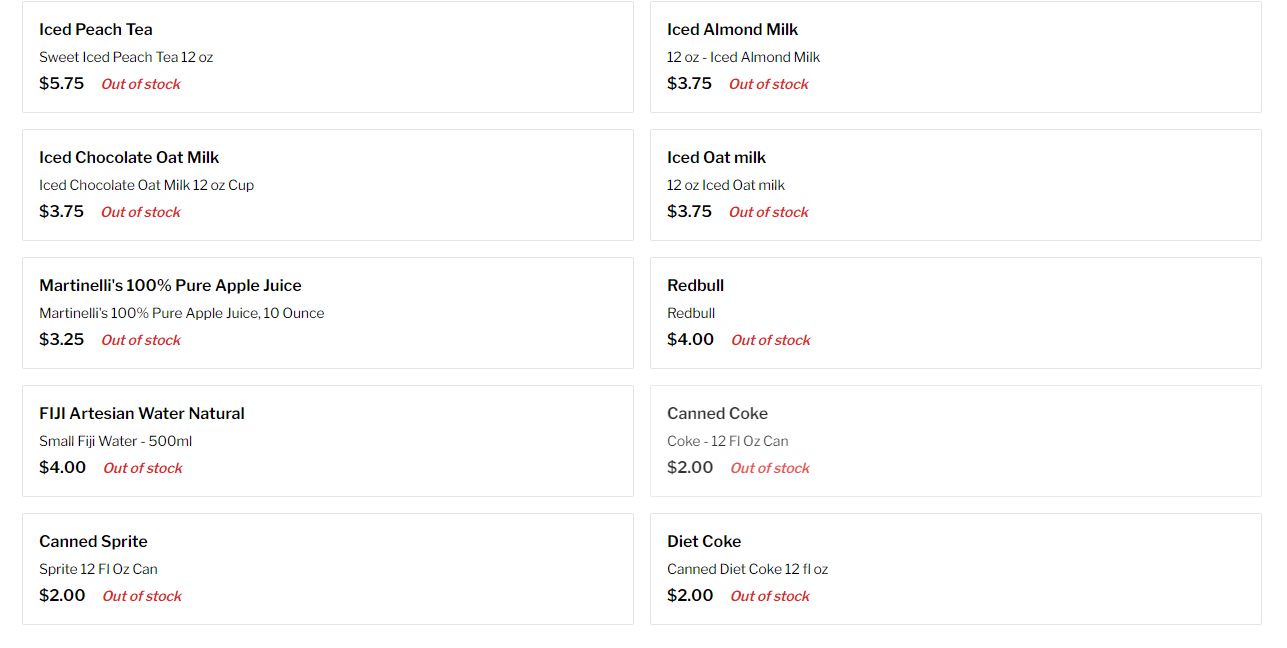Select the Redbull item heading
This screenshot has height=648, width=1287.
click(x=695, y=286)
